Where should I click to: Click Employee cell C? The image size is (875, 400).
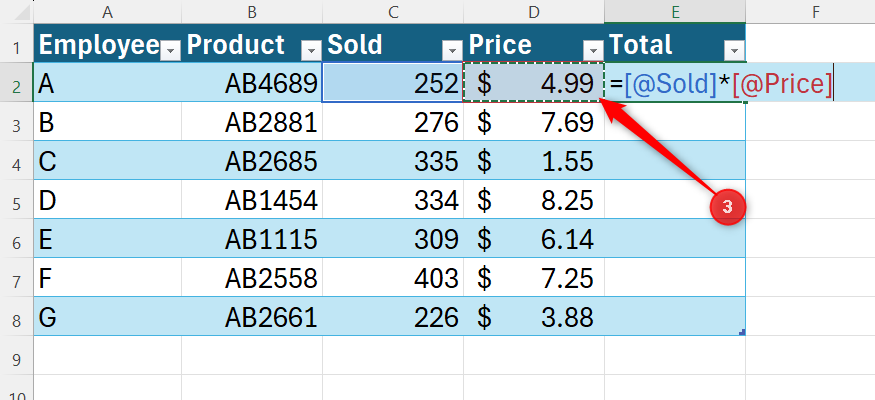click(x=107, y=160)
